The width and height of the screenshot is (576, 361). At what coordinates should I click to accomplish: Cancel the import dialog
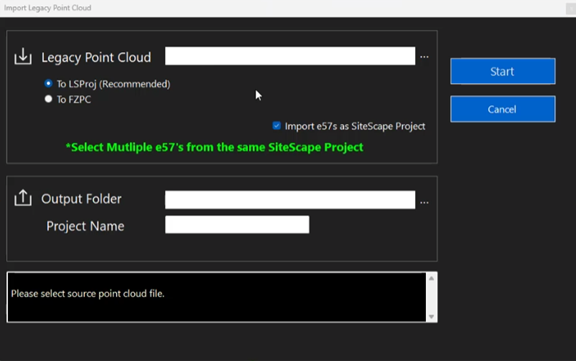pos(503,109)
